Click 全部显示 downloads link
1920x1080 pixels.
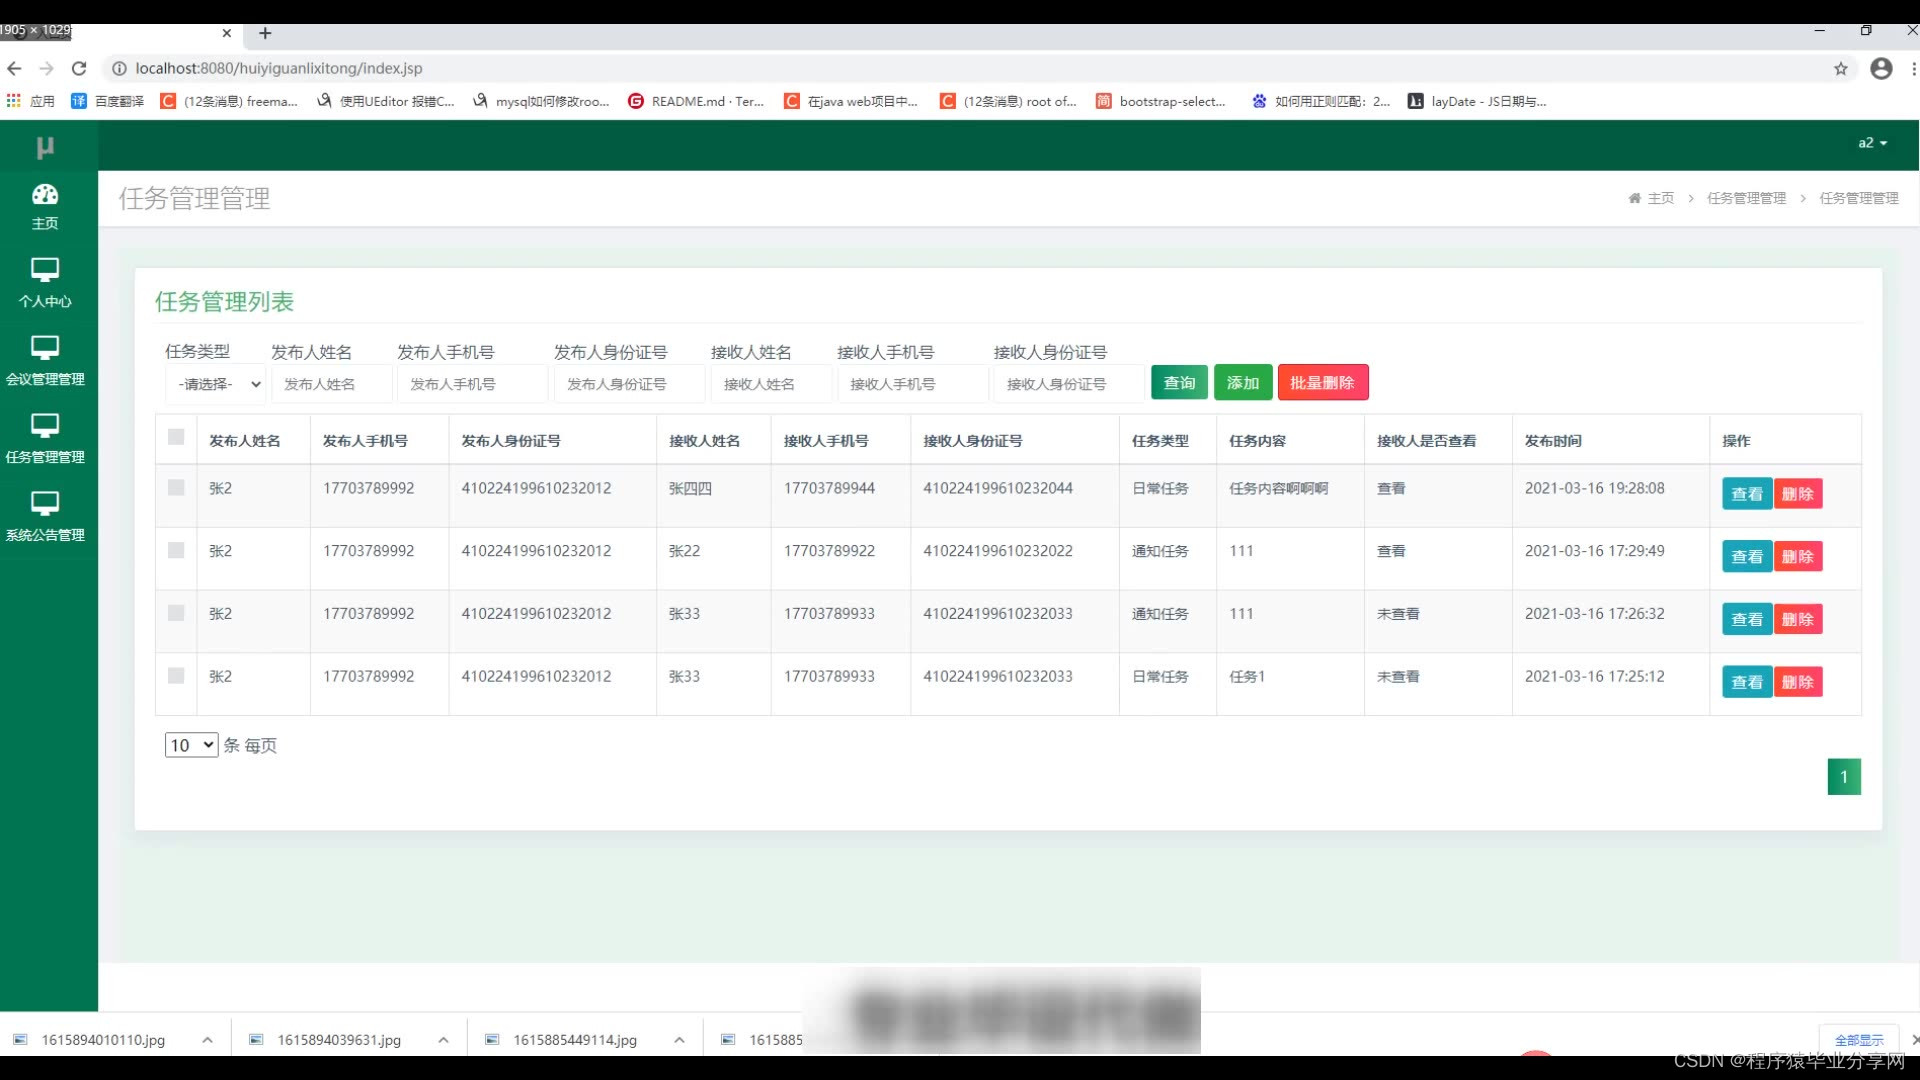point(1859,1040)
